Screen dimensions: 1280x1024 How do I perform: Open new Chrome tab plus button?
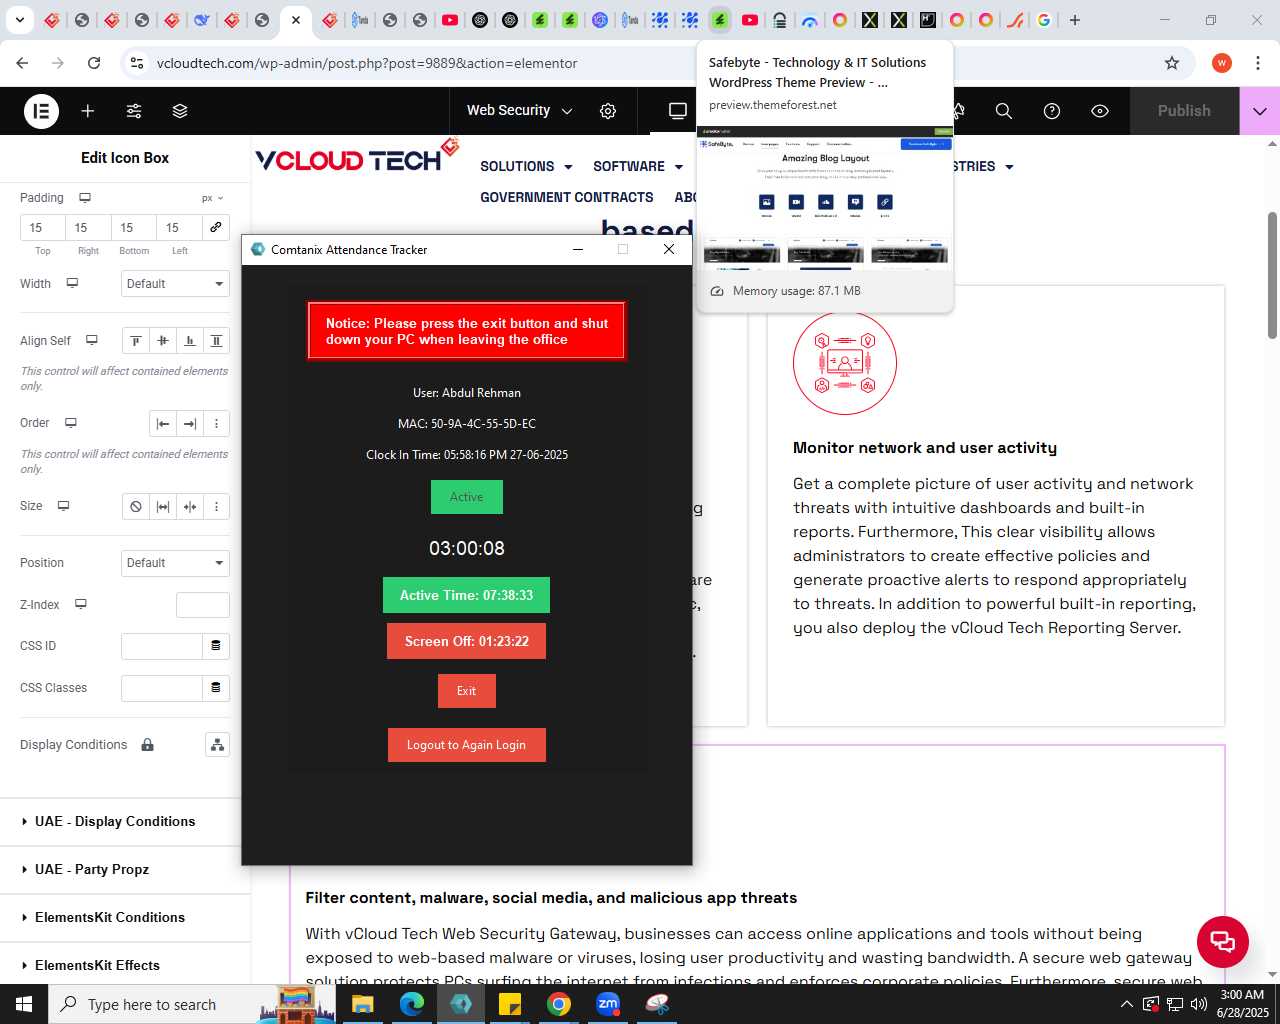tap(1075, 20)
